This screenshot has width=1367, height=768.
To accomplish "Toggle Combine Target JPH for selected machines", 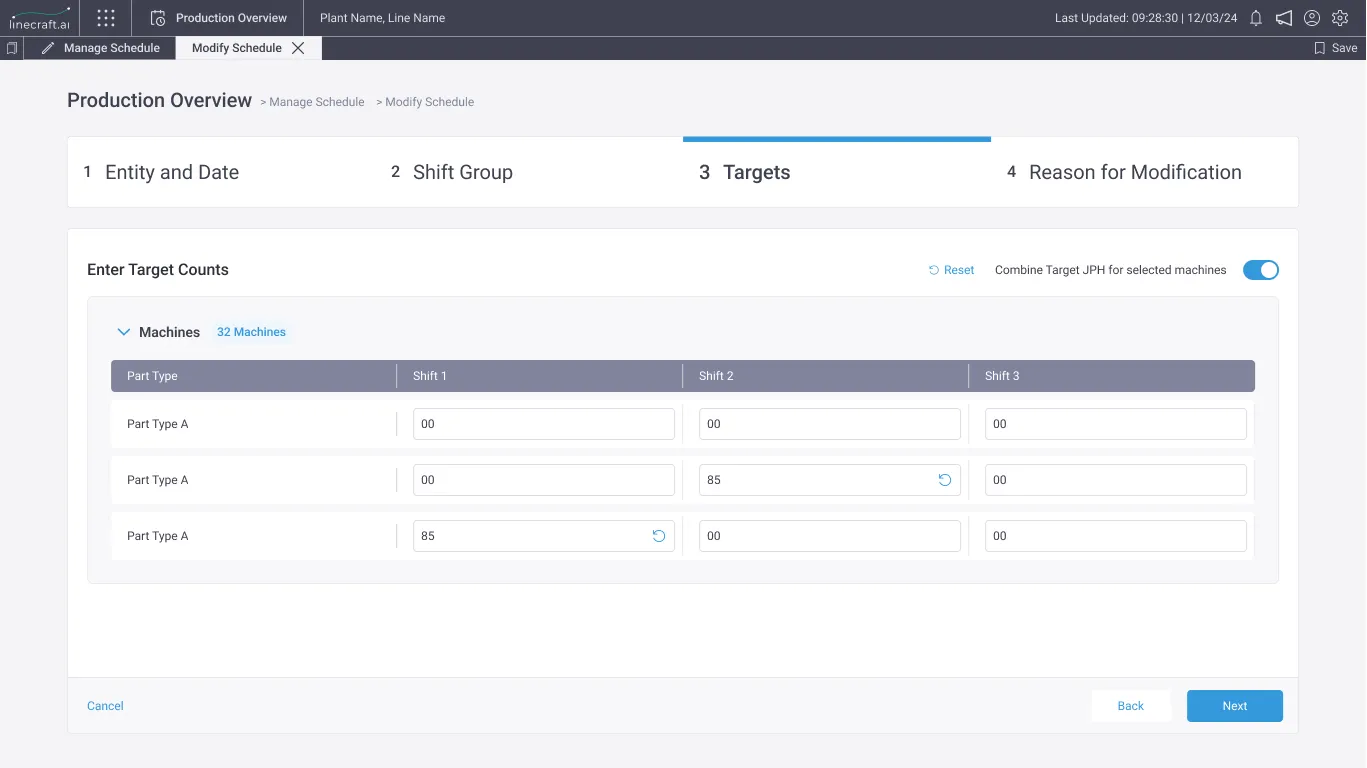I will coord(1260,270).
